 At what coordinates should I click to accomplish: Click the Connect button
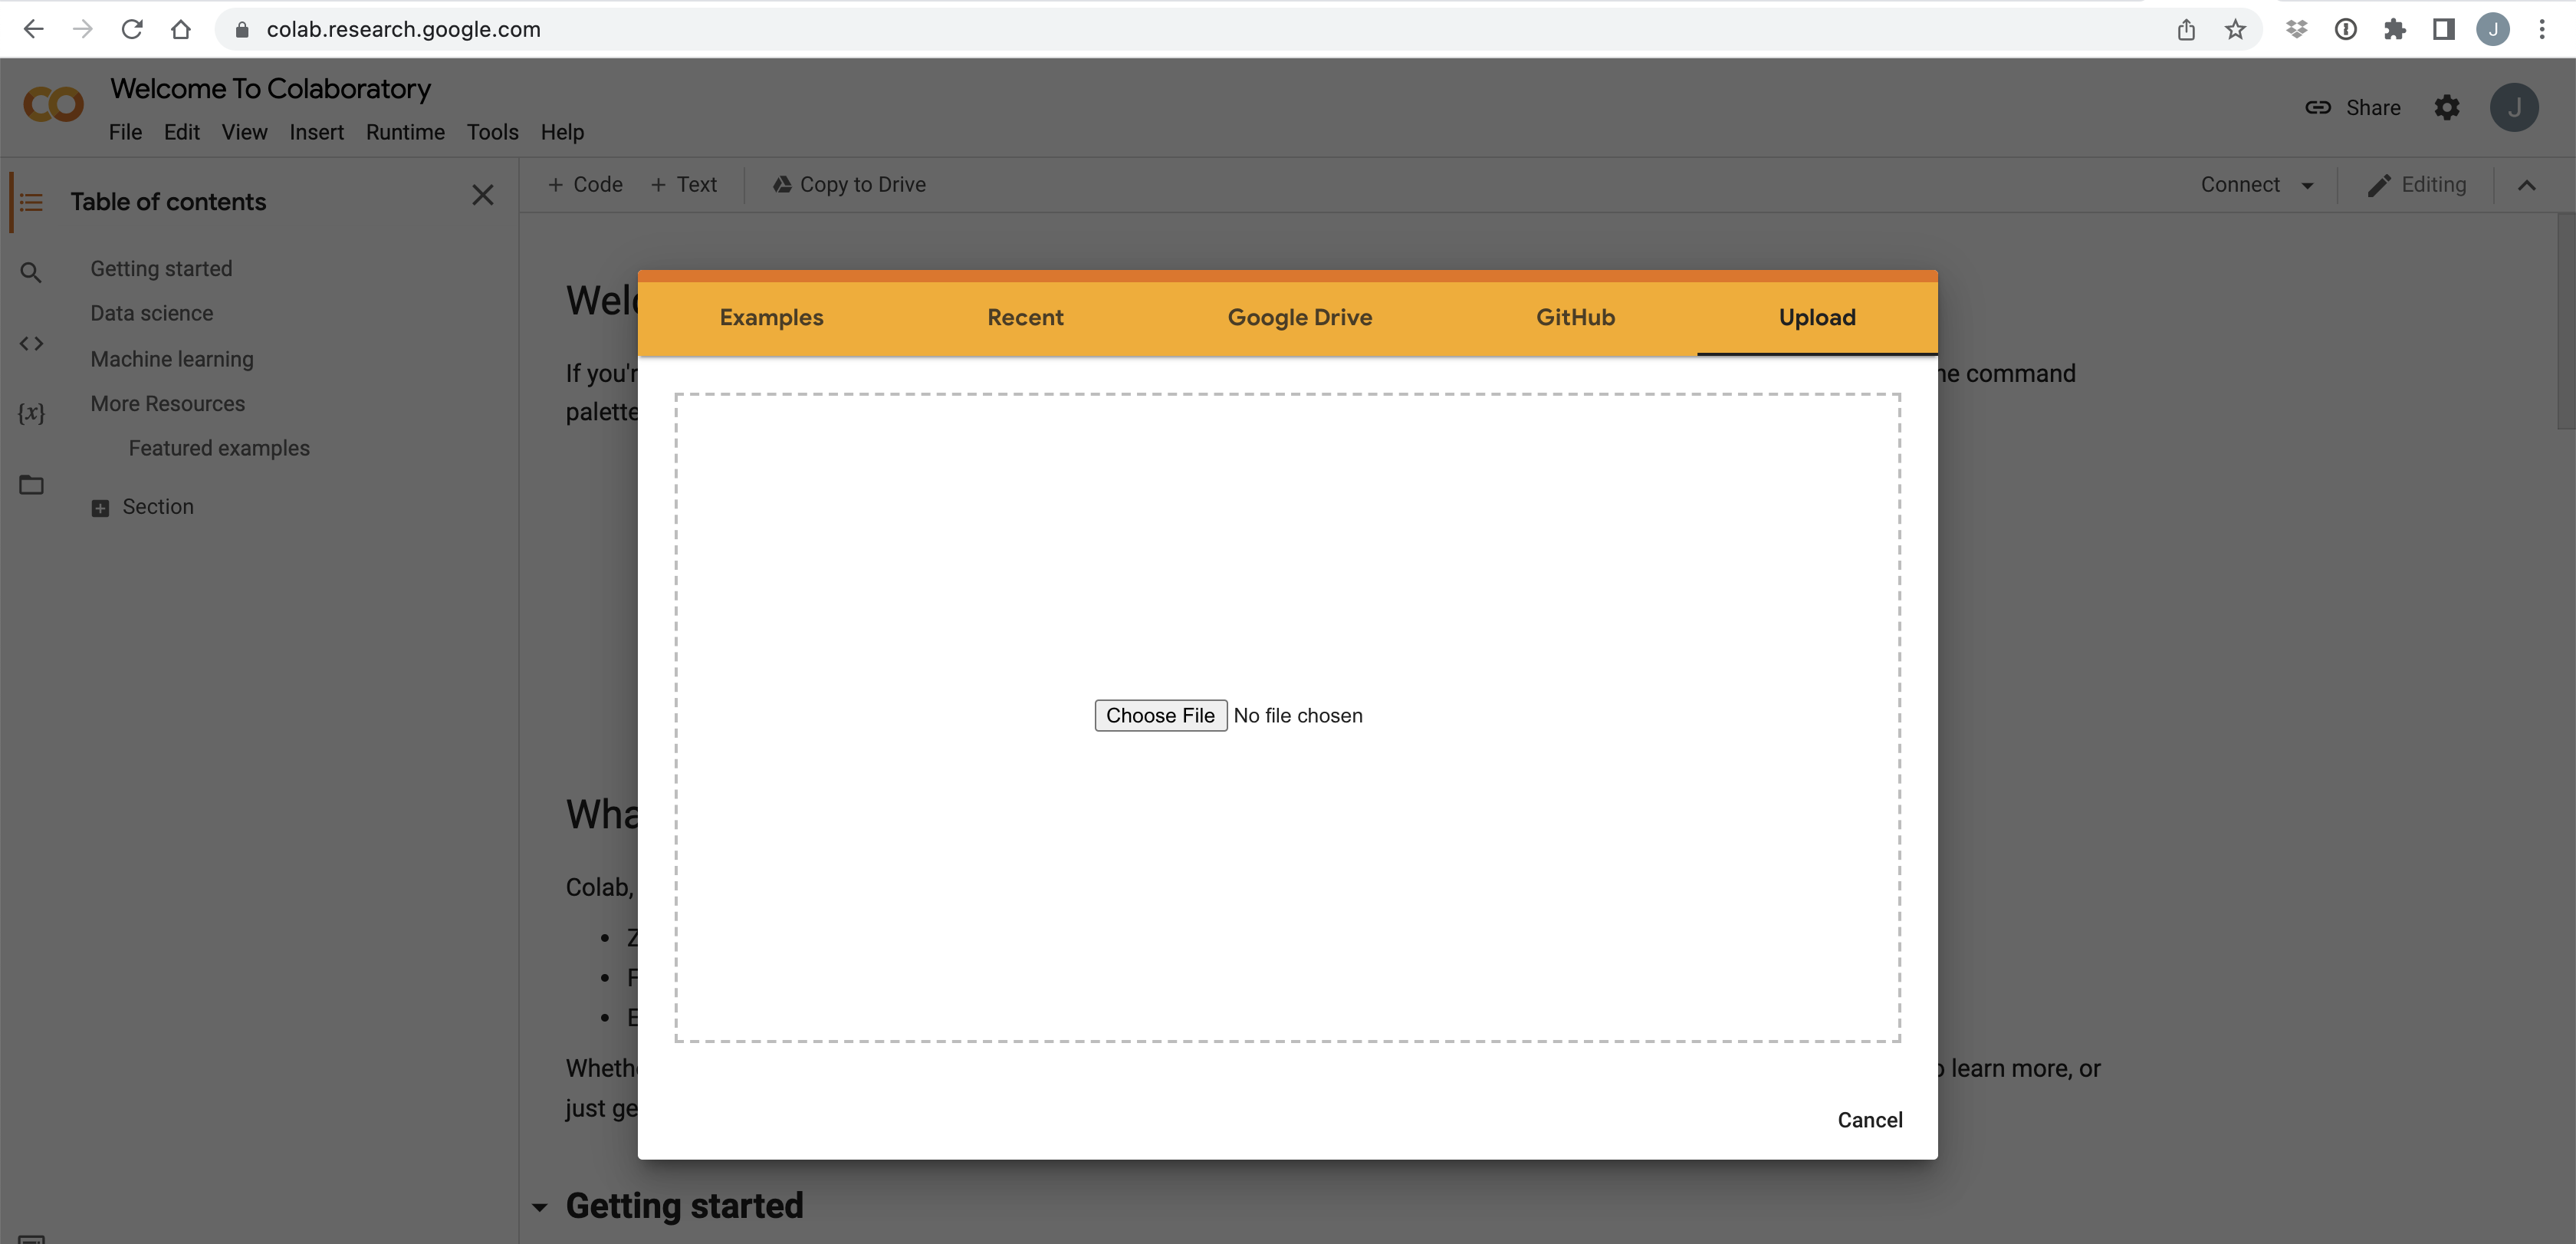[x=2240, y=185]
